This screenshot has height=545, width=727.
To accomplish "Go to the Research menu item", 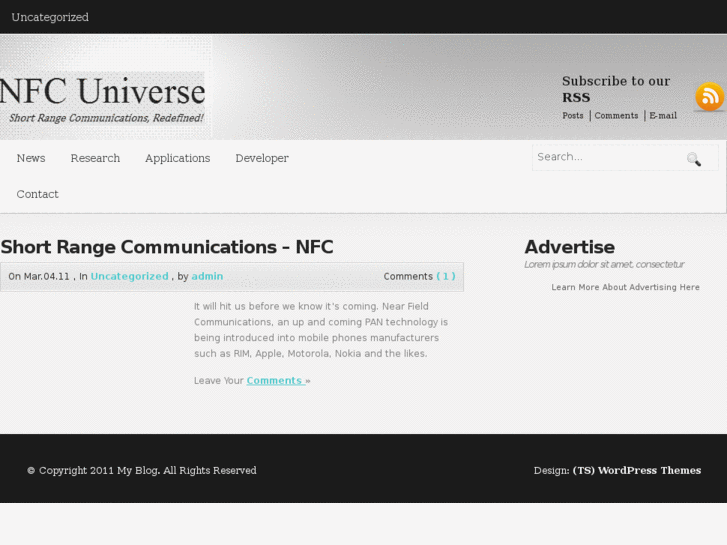I will (95, 158).
